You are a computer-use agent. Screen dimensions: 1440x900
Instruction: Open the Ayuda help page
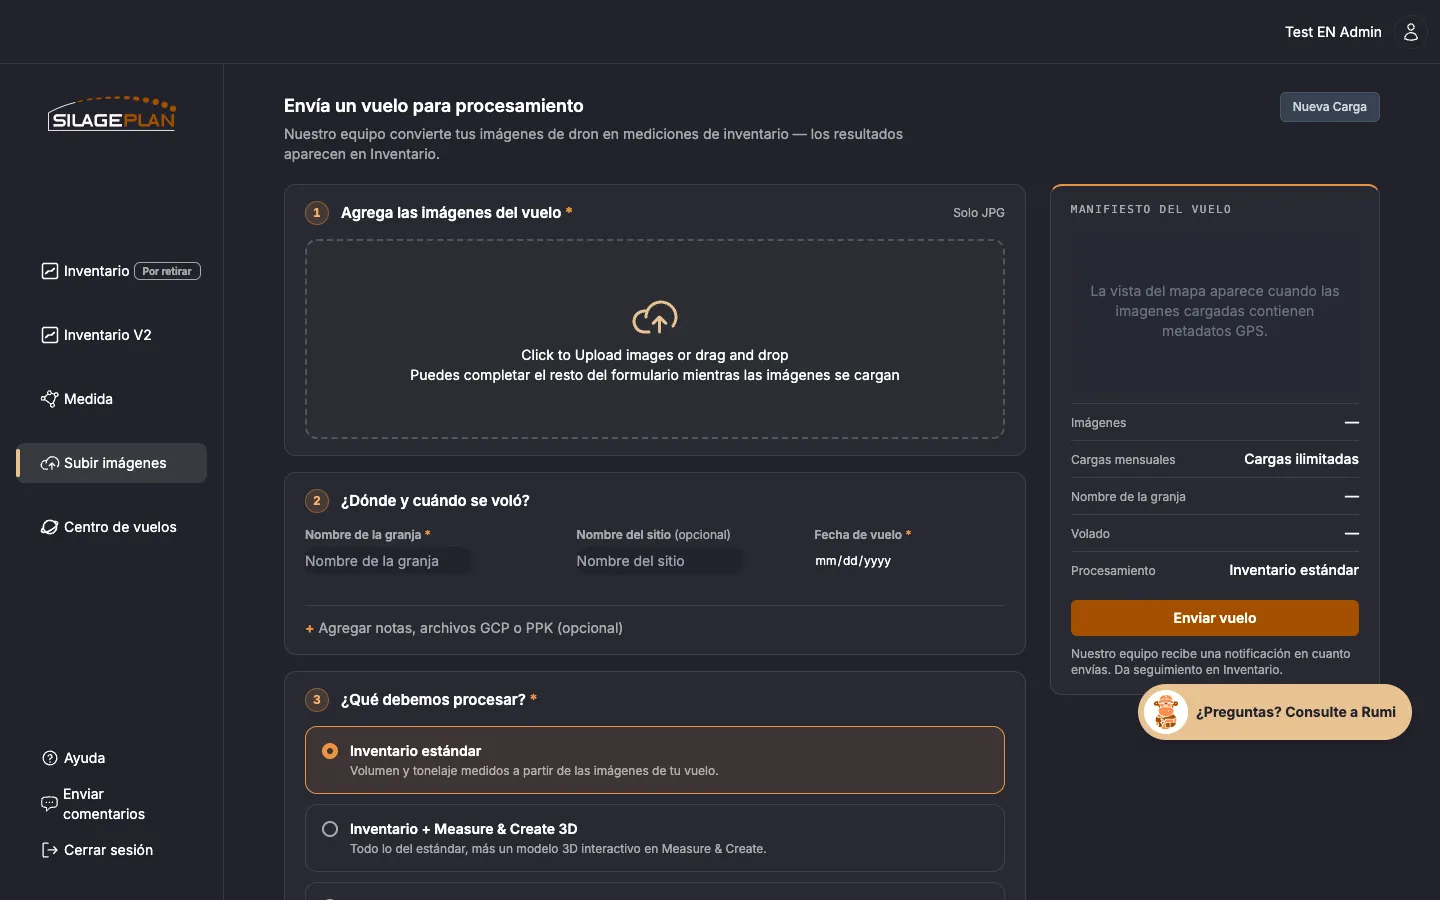coord(73,758)
